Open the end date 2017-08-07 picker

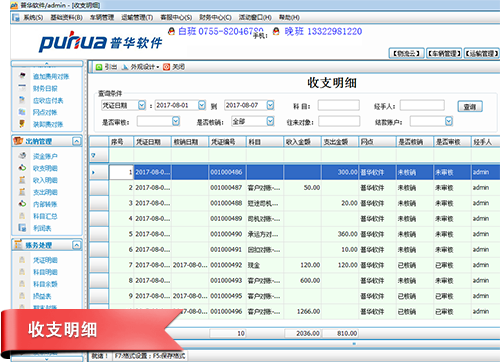(x=270, y=105)
